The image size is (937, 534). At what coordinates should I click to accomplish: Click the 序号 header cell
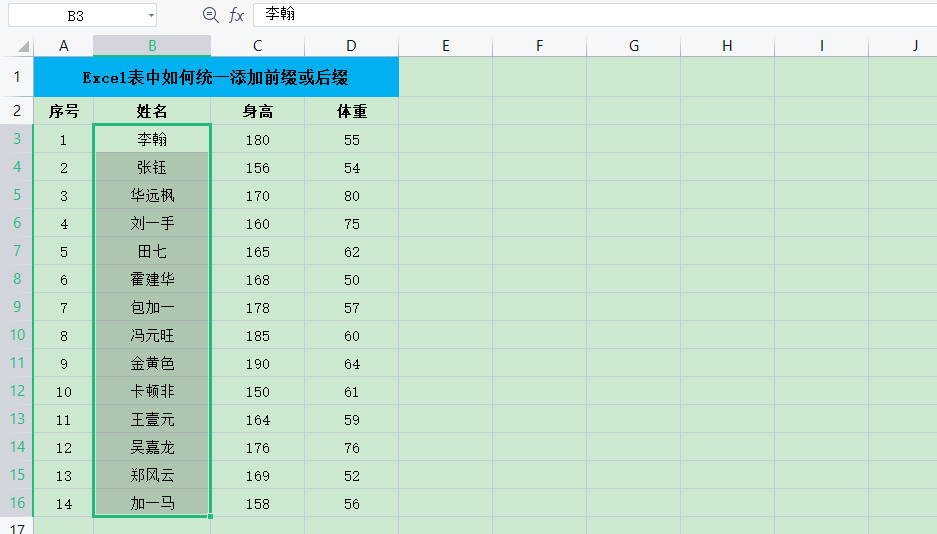coord(63,111)
